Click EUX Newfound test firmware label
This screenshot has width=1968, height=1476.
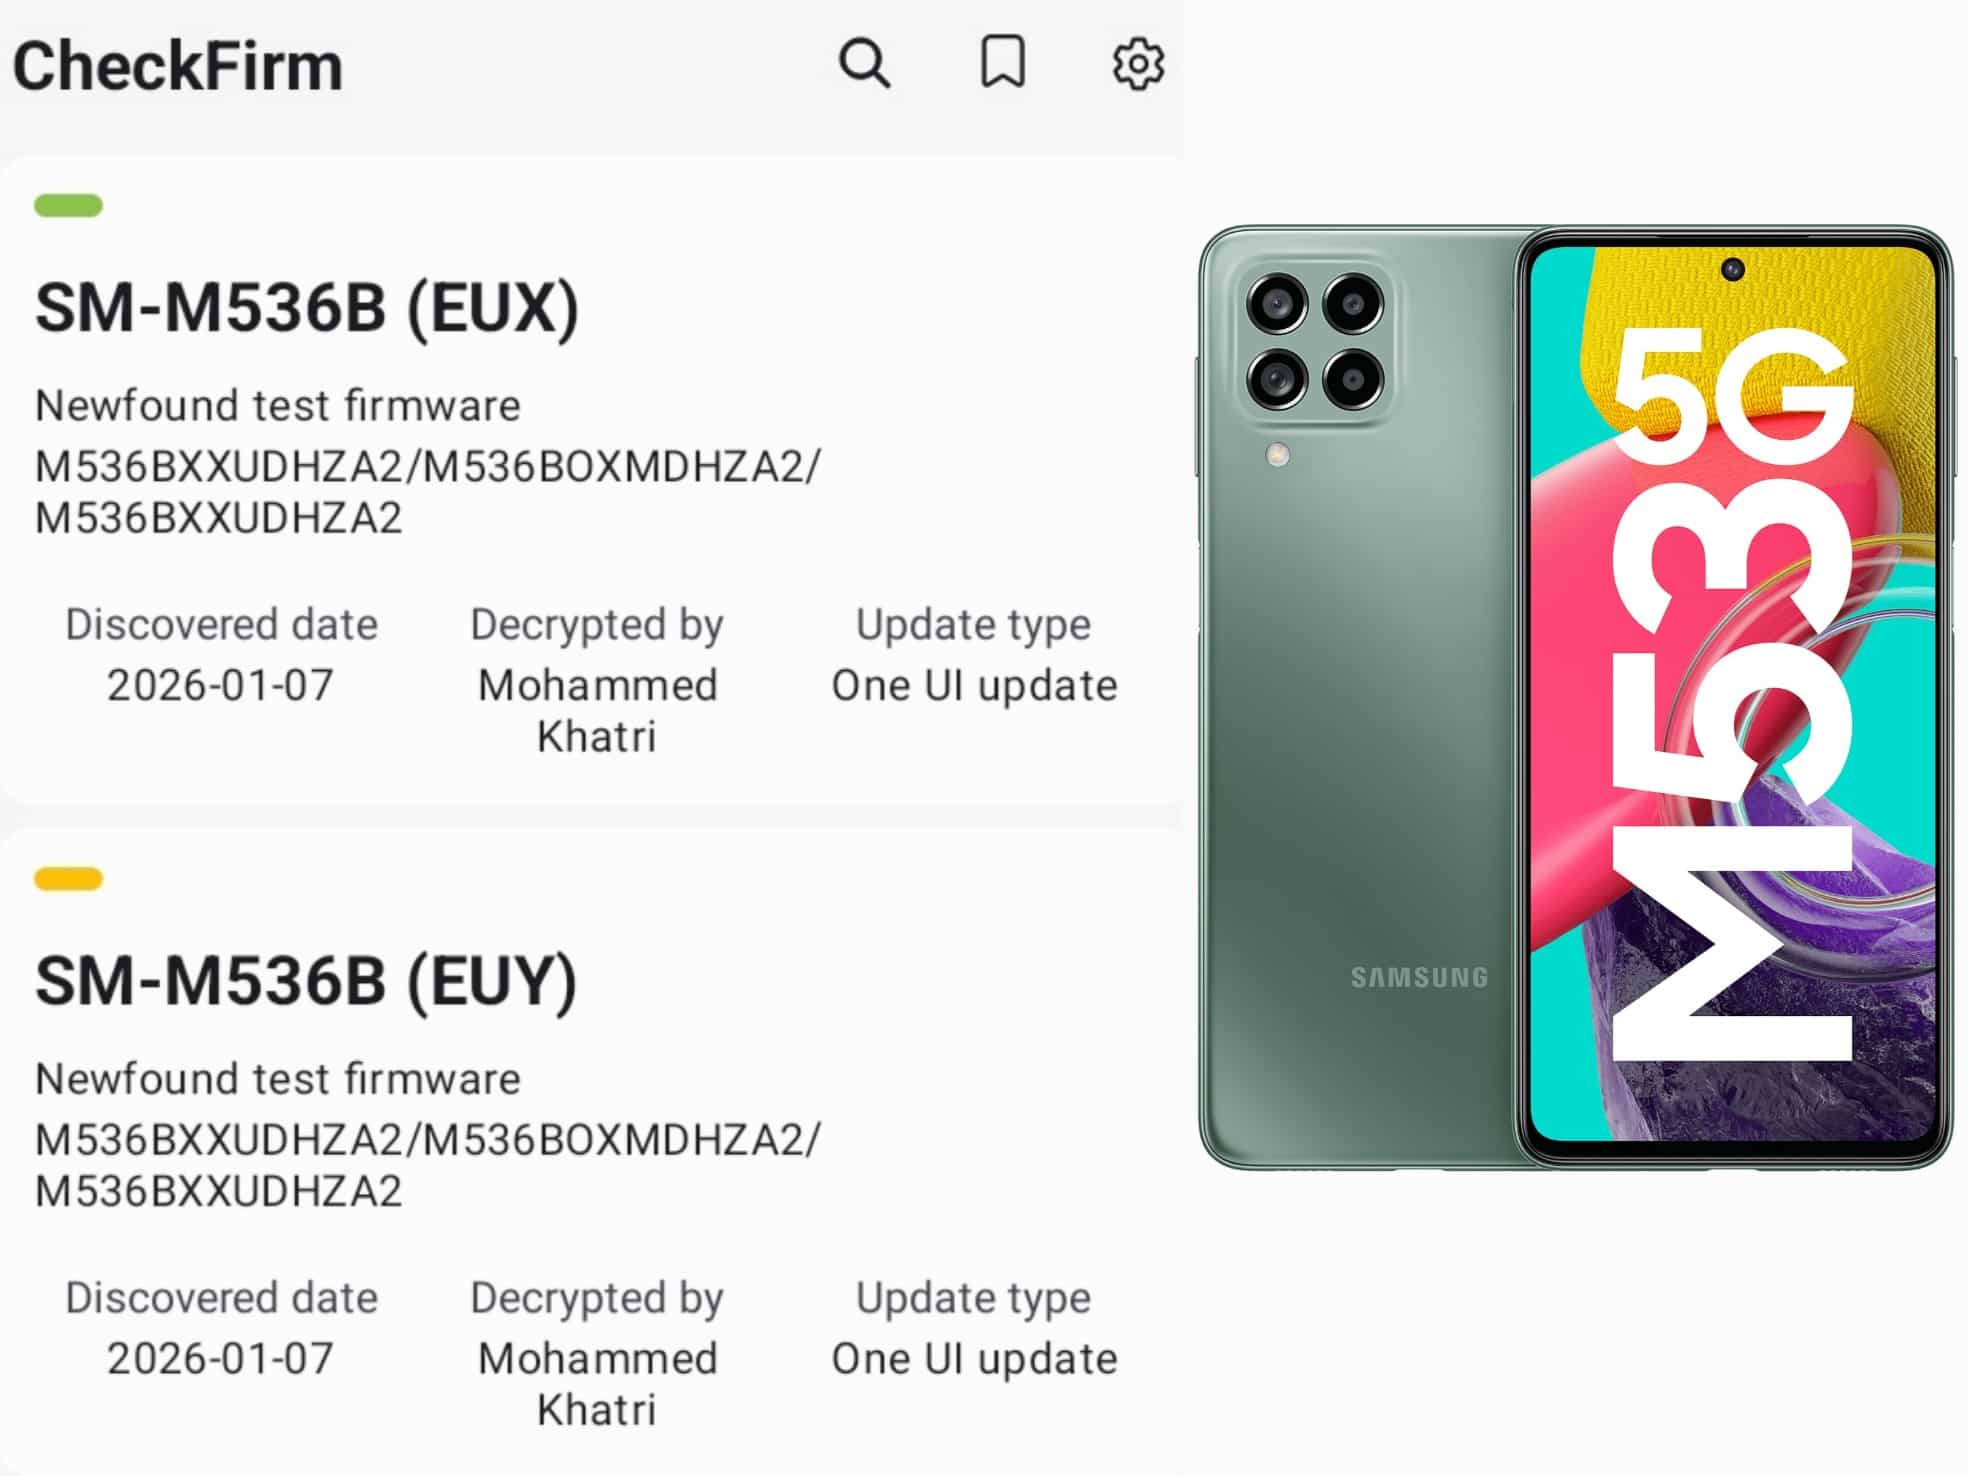click(x=278, y=405)
